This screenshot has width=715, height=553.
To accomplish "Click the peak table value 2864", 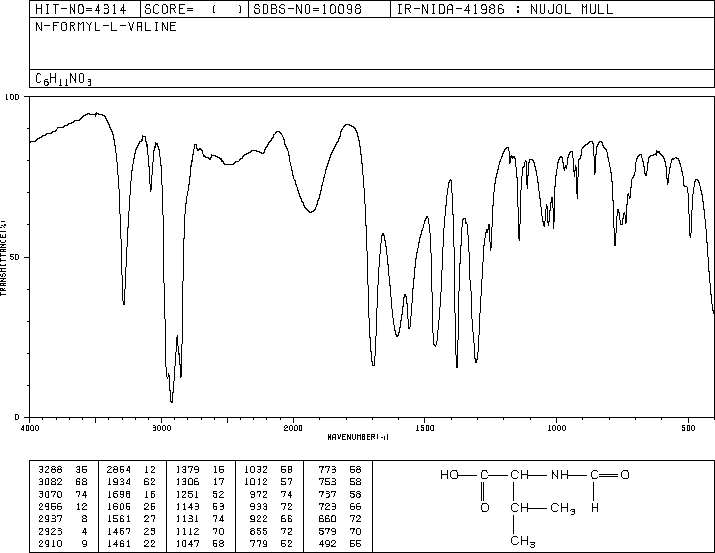I will (119, 469).
